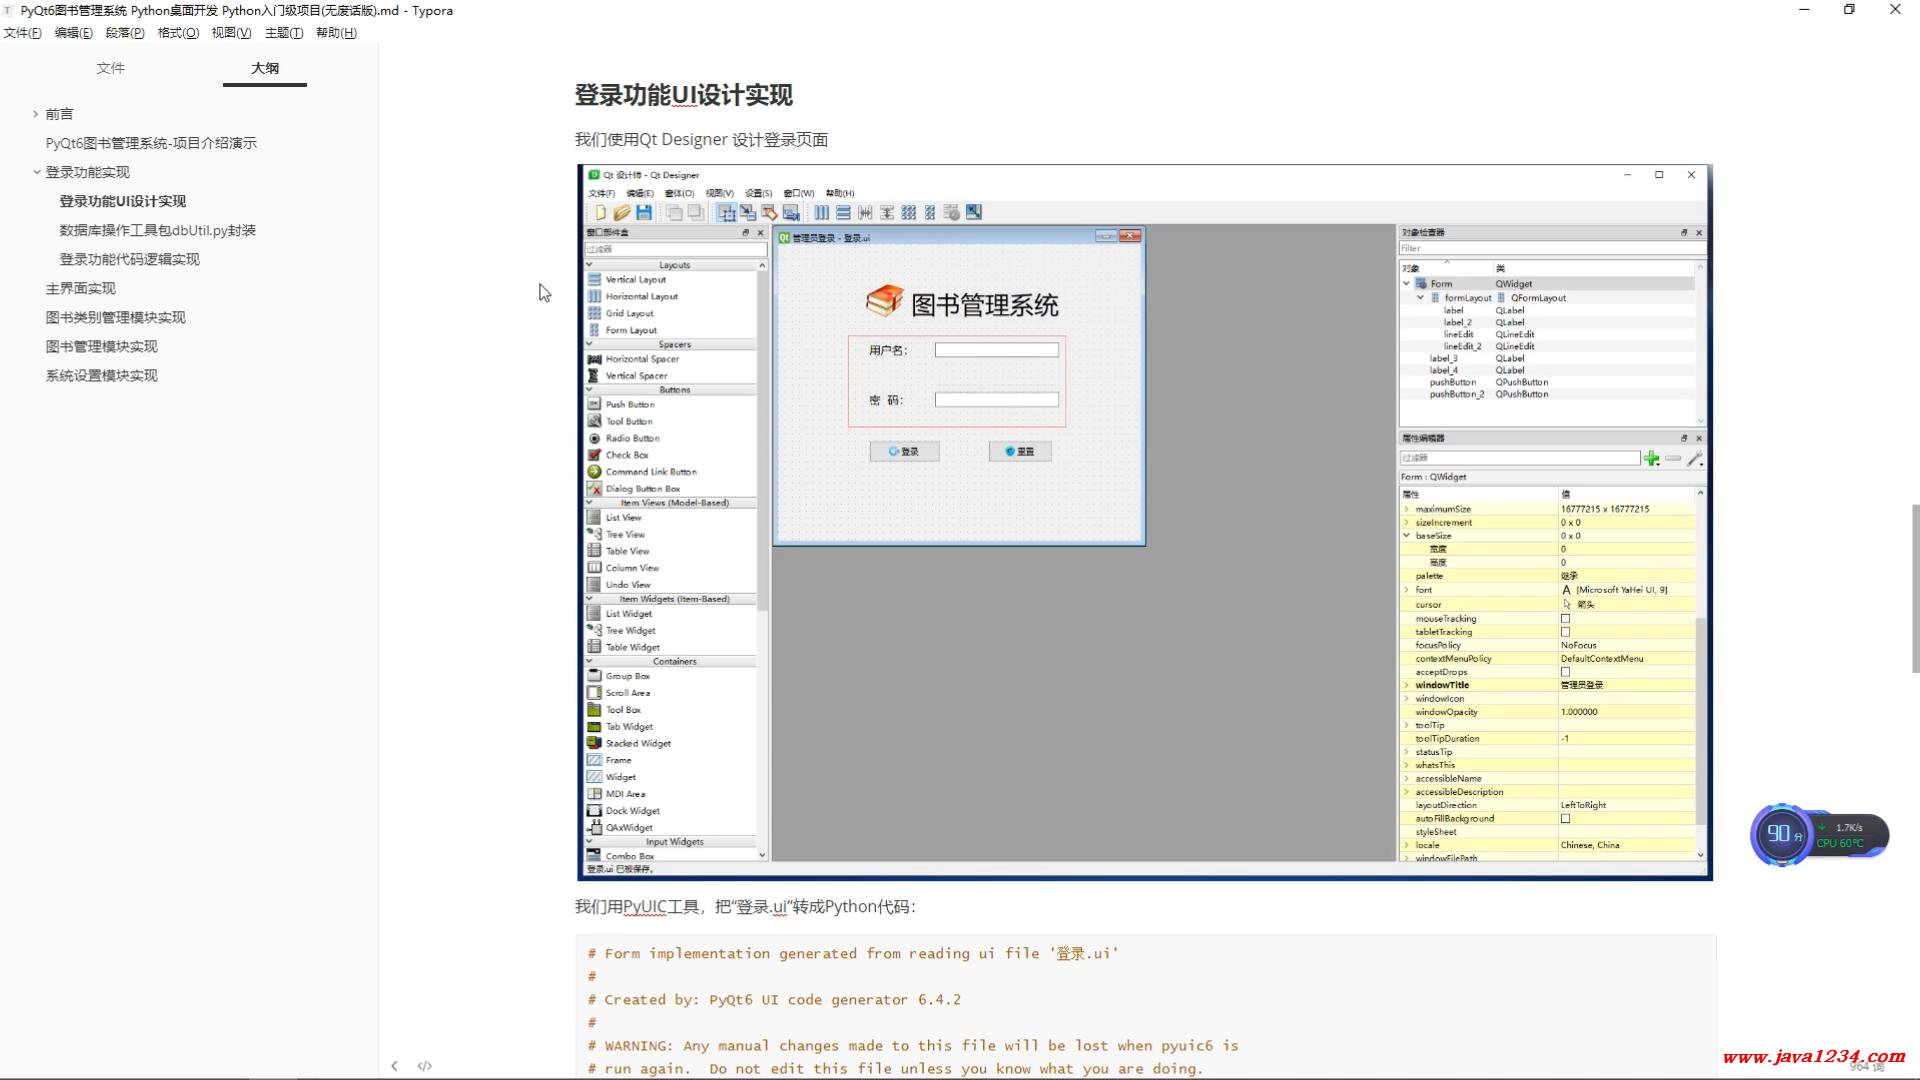Switch sidebar to the 大纲 tab

[x=265, y=68]
